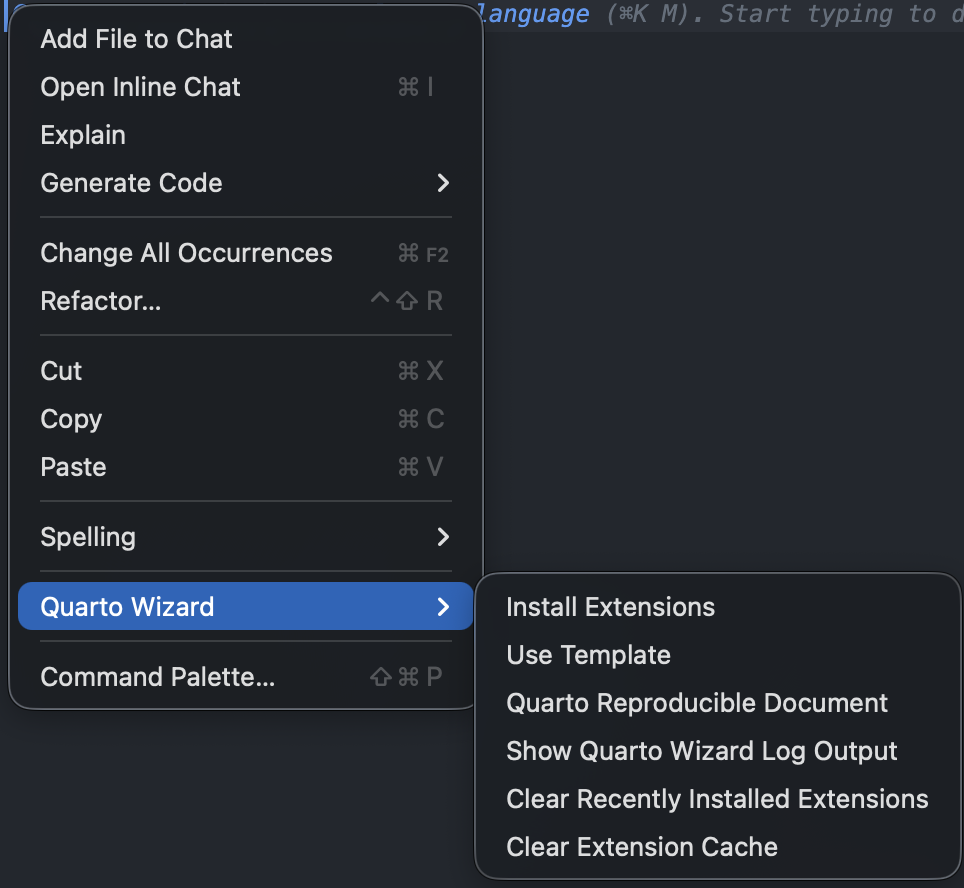964x888 pixels.
Task: Click the Explain menu entry
Action: pyautogui.click(x=83, y=135)
